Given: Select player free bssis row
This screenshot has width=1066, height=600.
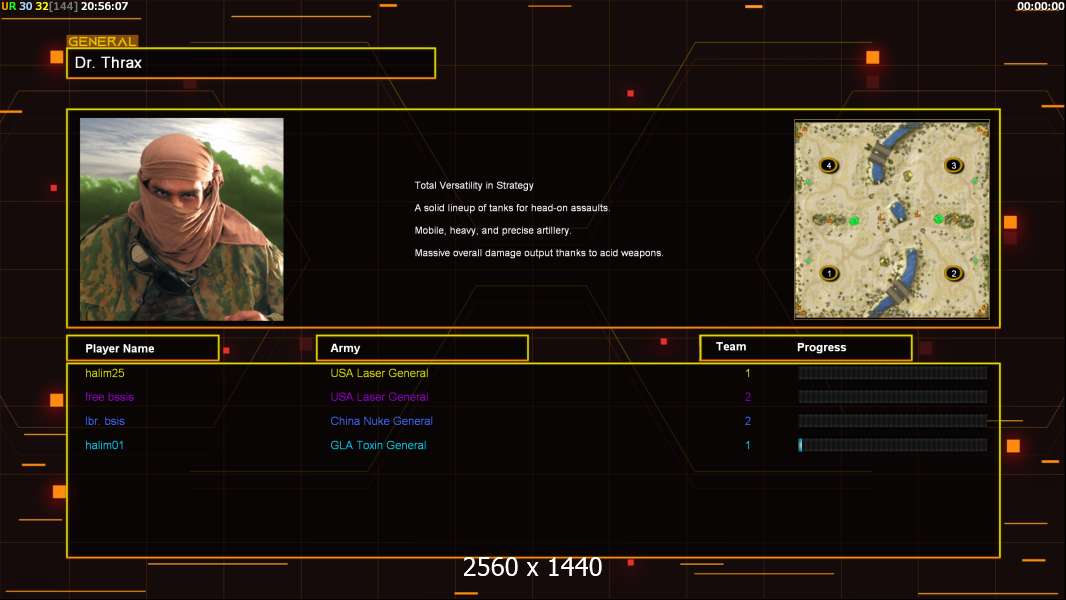Looking at the screenshot, I should pyautogui.click(x=109, y=397).
